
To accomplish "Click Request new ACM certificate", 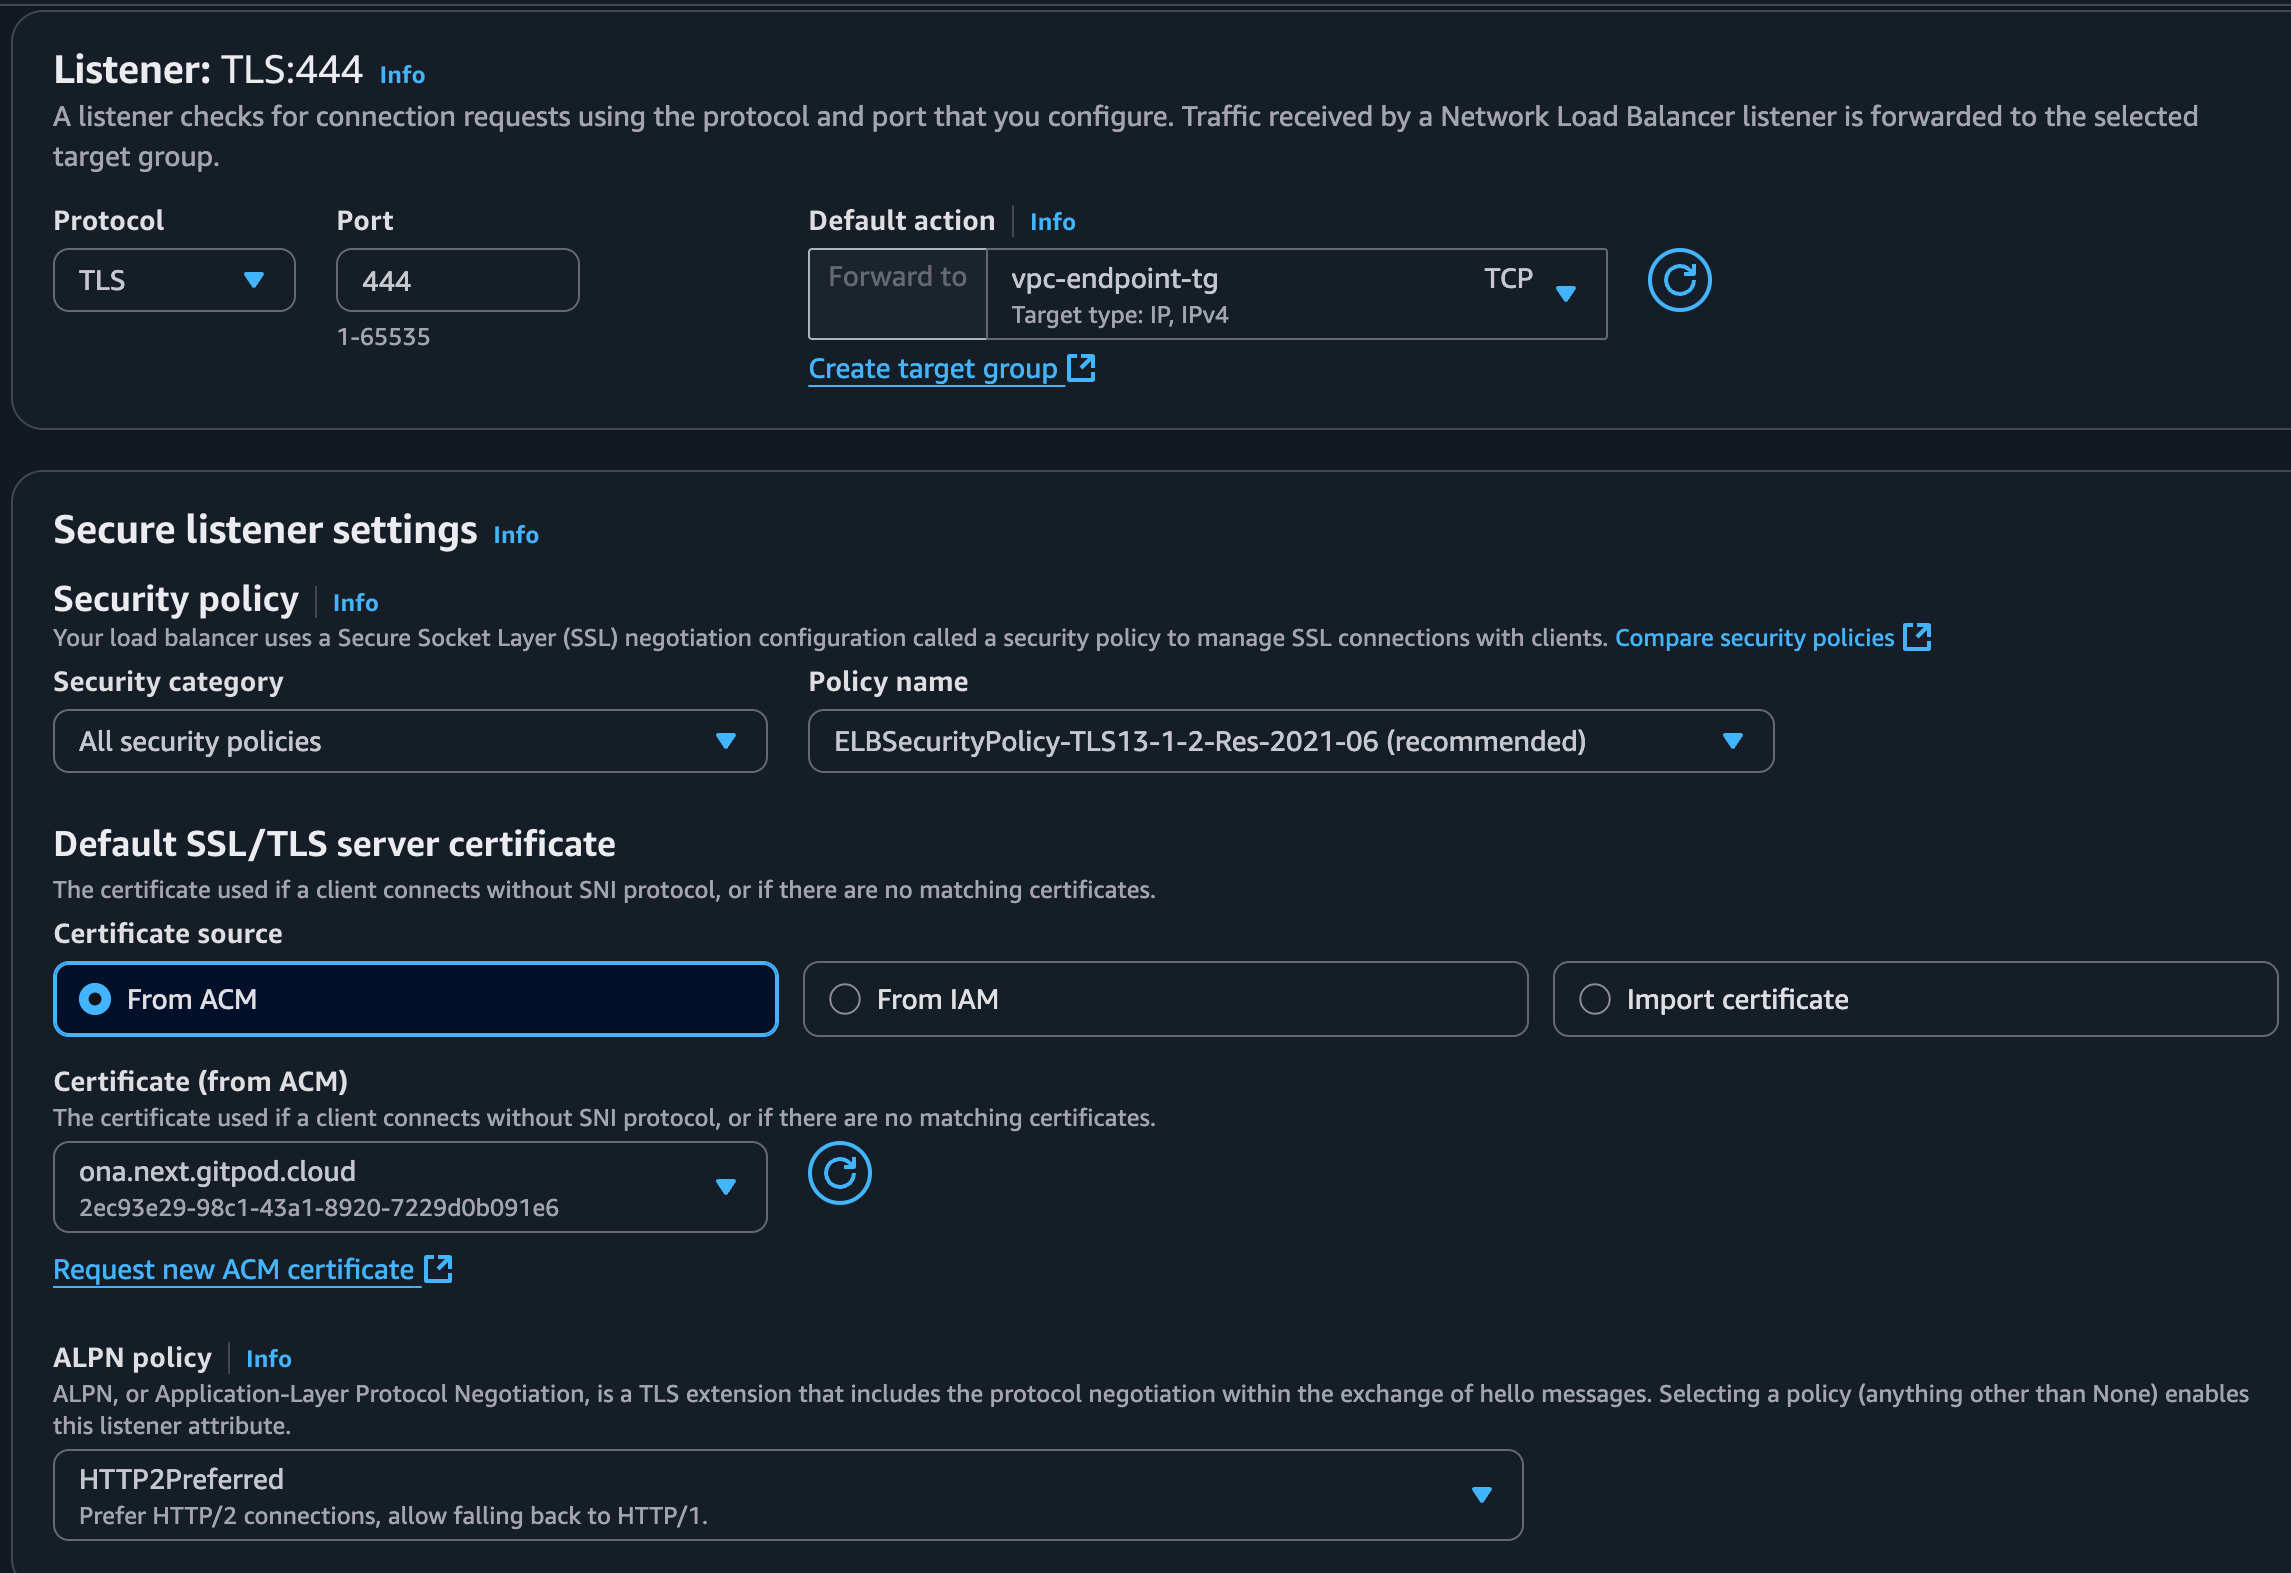I will point(232,1269).
